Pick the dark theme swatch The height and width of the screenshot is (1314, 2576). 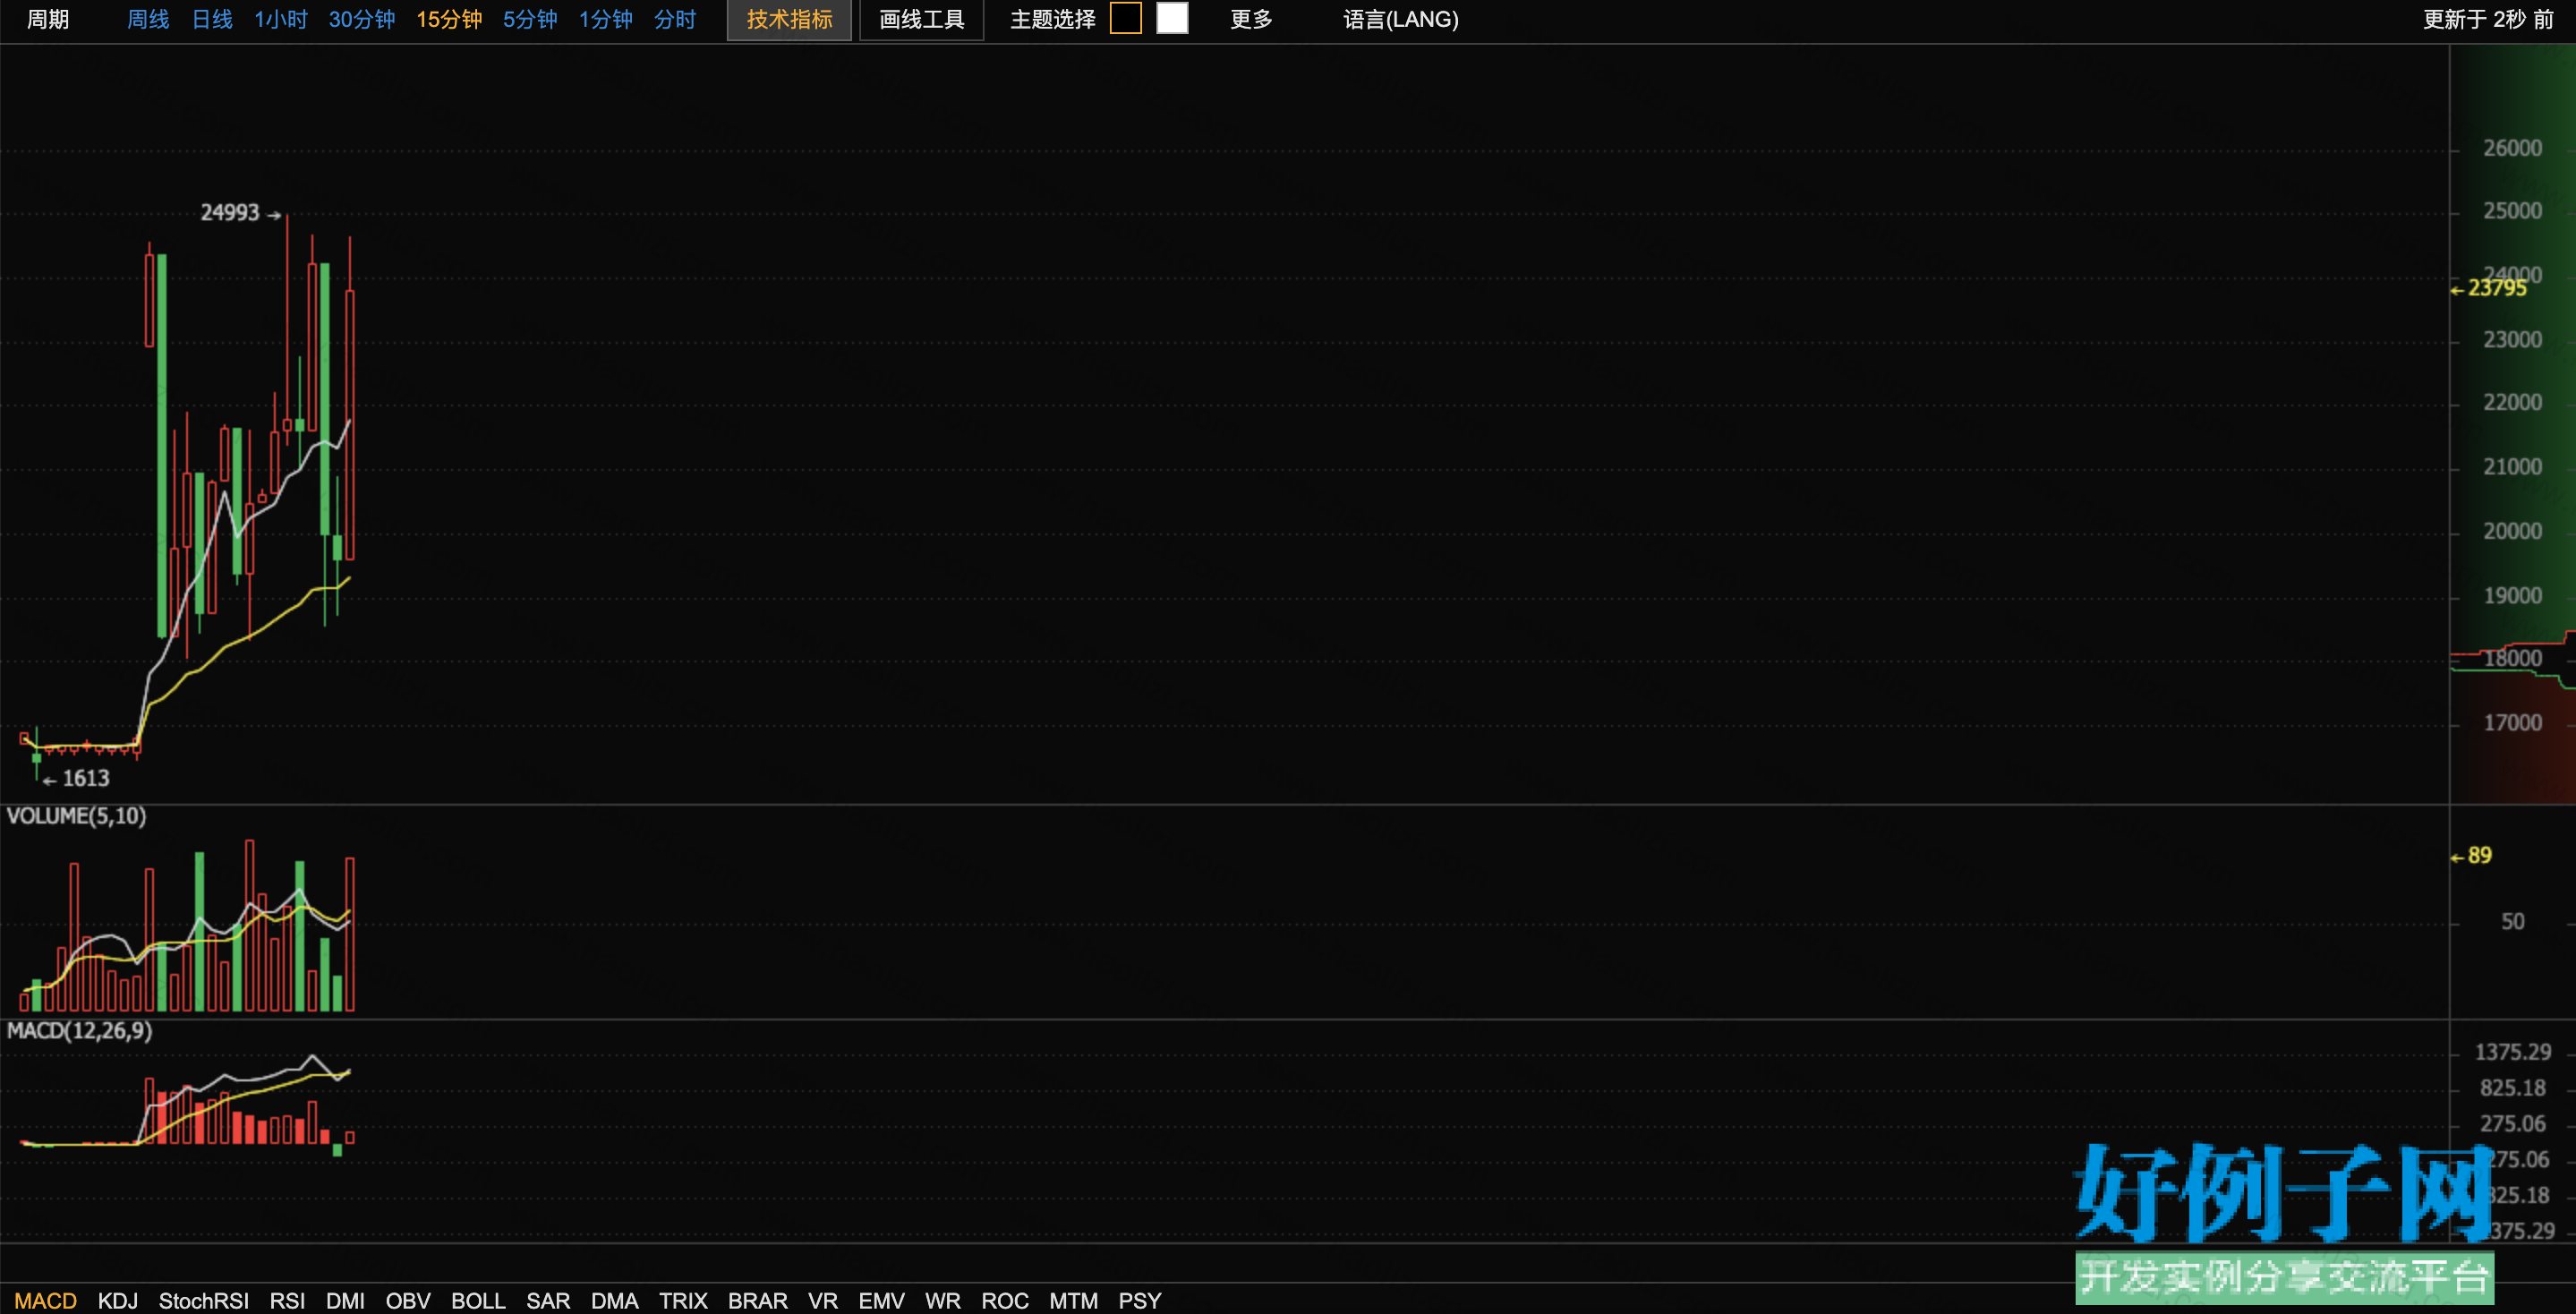point(1126,18)
